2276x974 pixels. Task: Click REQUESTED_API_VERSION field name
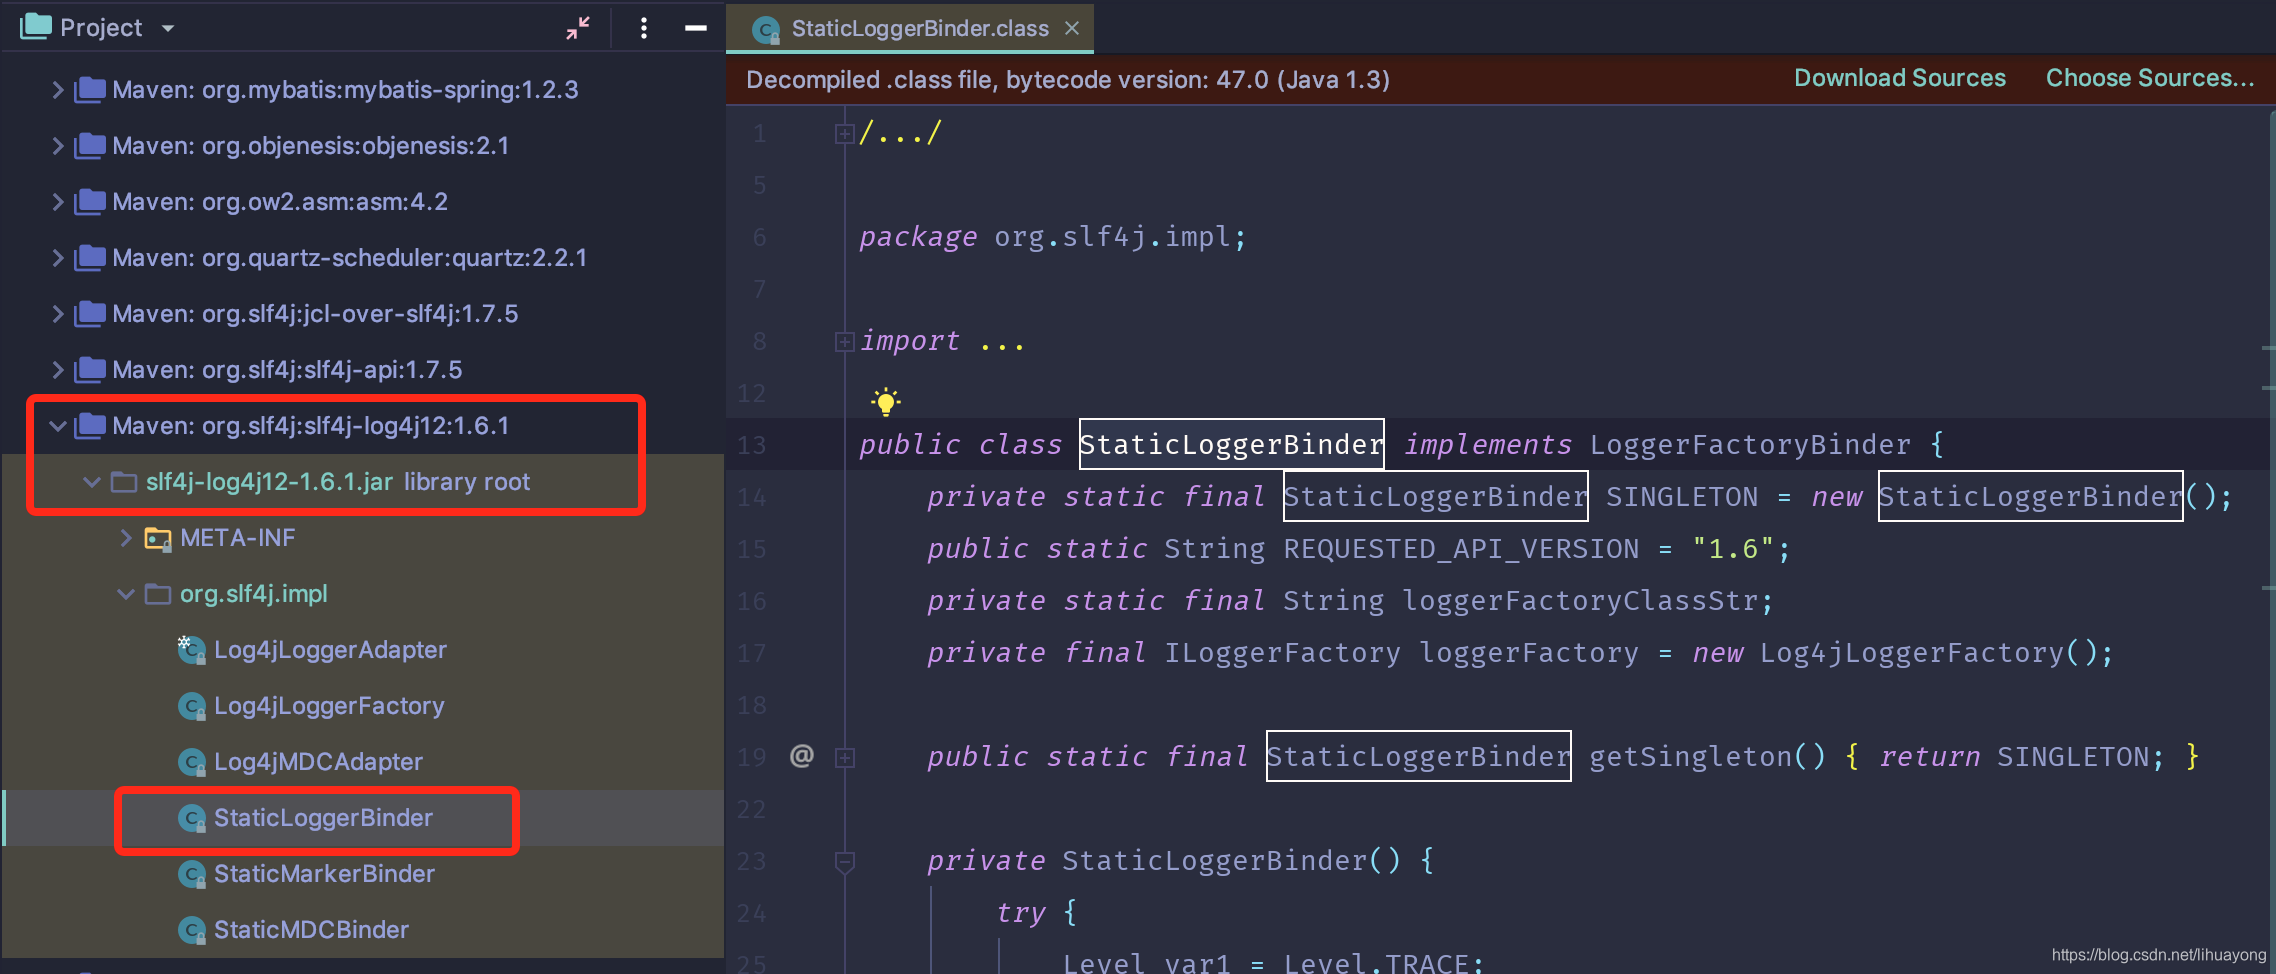click(x=1461, y=549)
